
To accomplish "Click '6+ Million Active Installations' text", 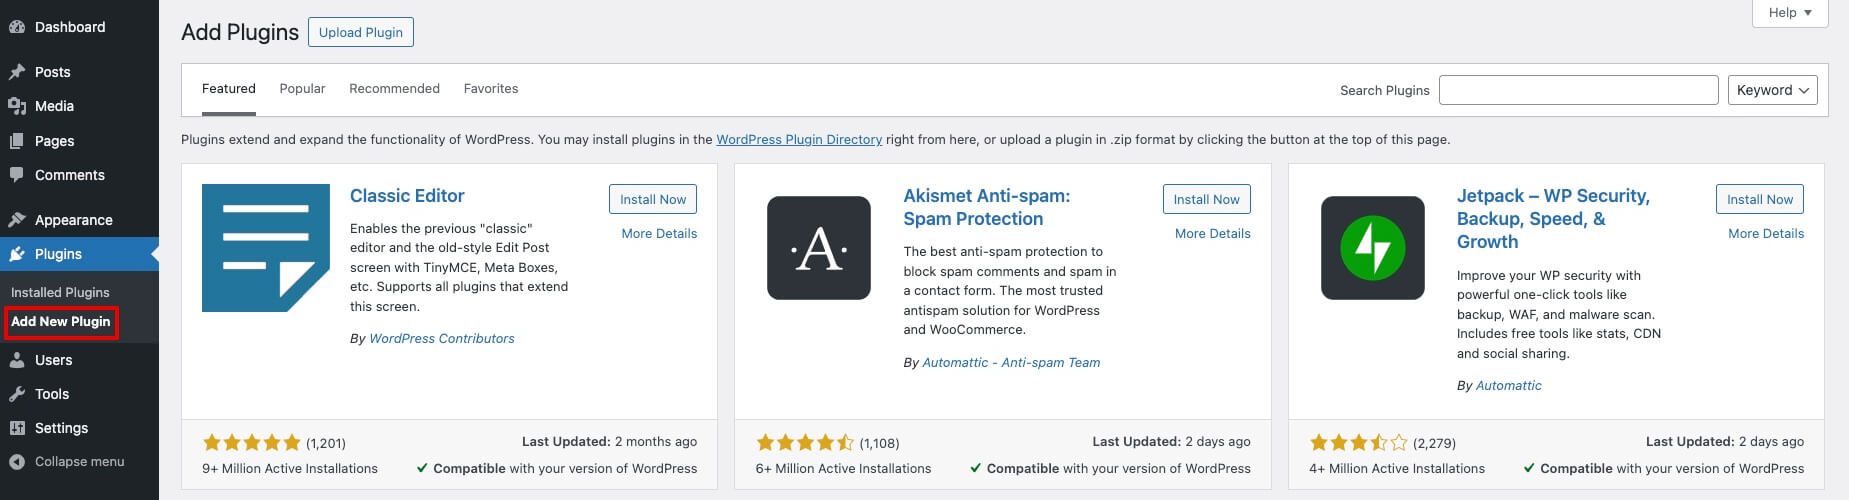I will coord(843,469).
